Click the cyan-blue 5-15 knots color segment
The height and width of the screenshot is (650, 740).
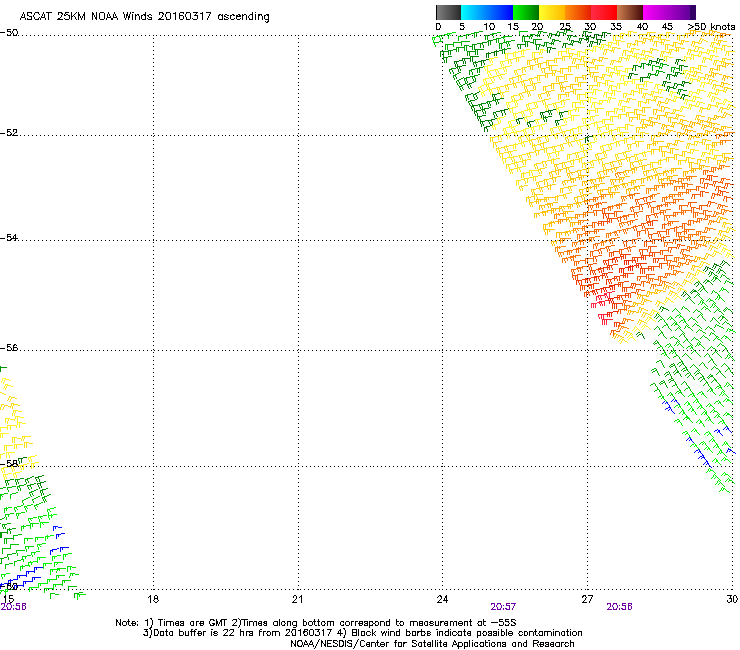[487, 12]
